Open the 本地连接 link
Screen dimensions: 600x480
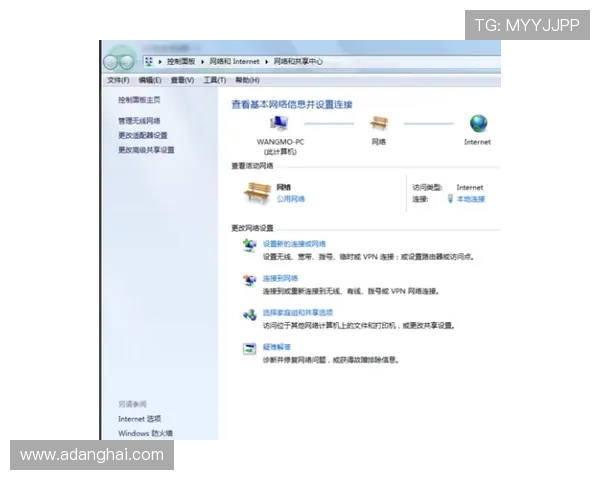click(x=471, y=199)
